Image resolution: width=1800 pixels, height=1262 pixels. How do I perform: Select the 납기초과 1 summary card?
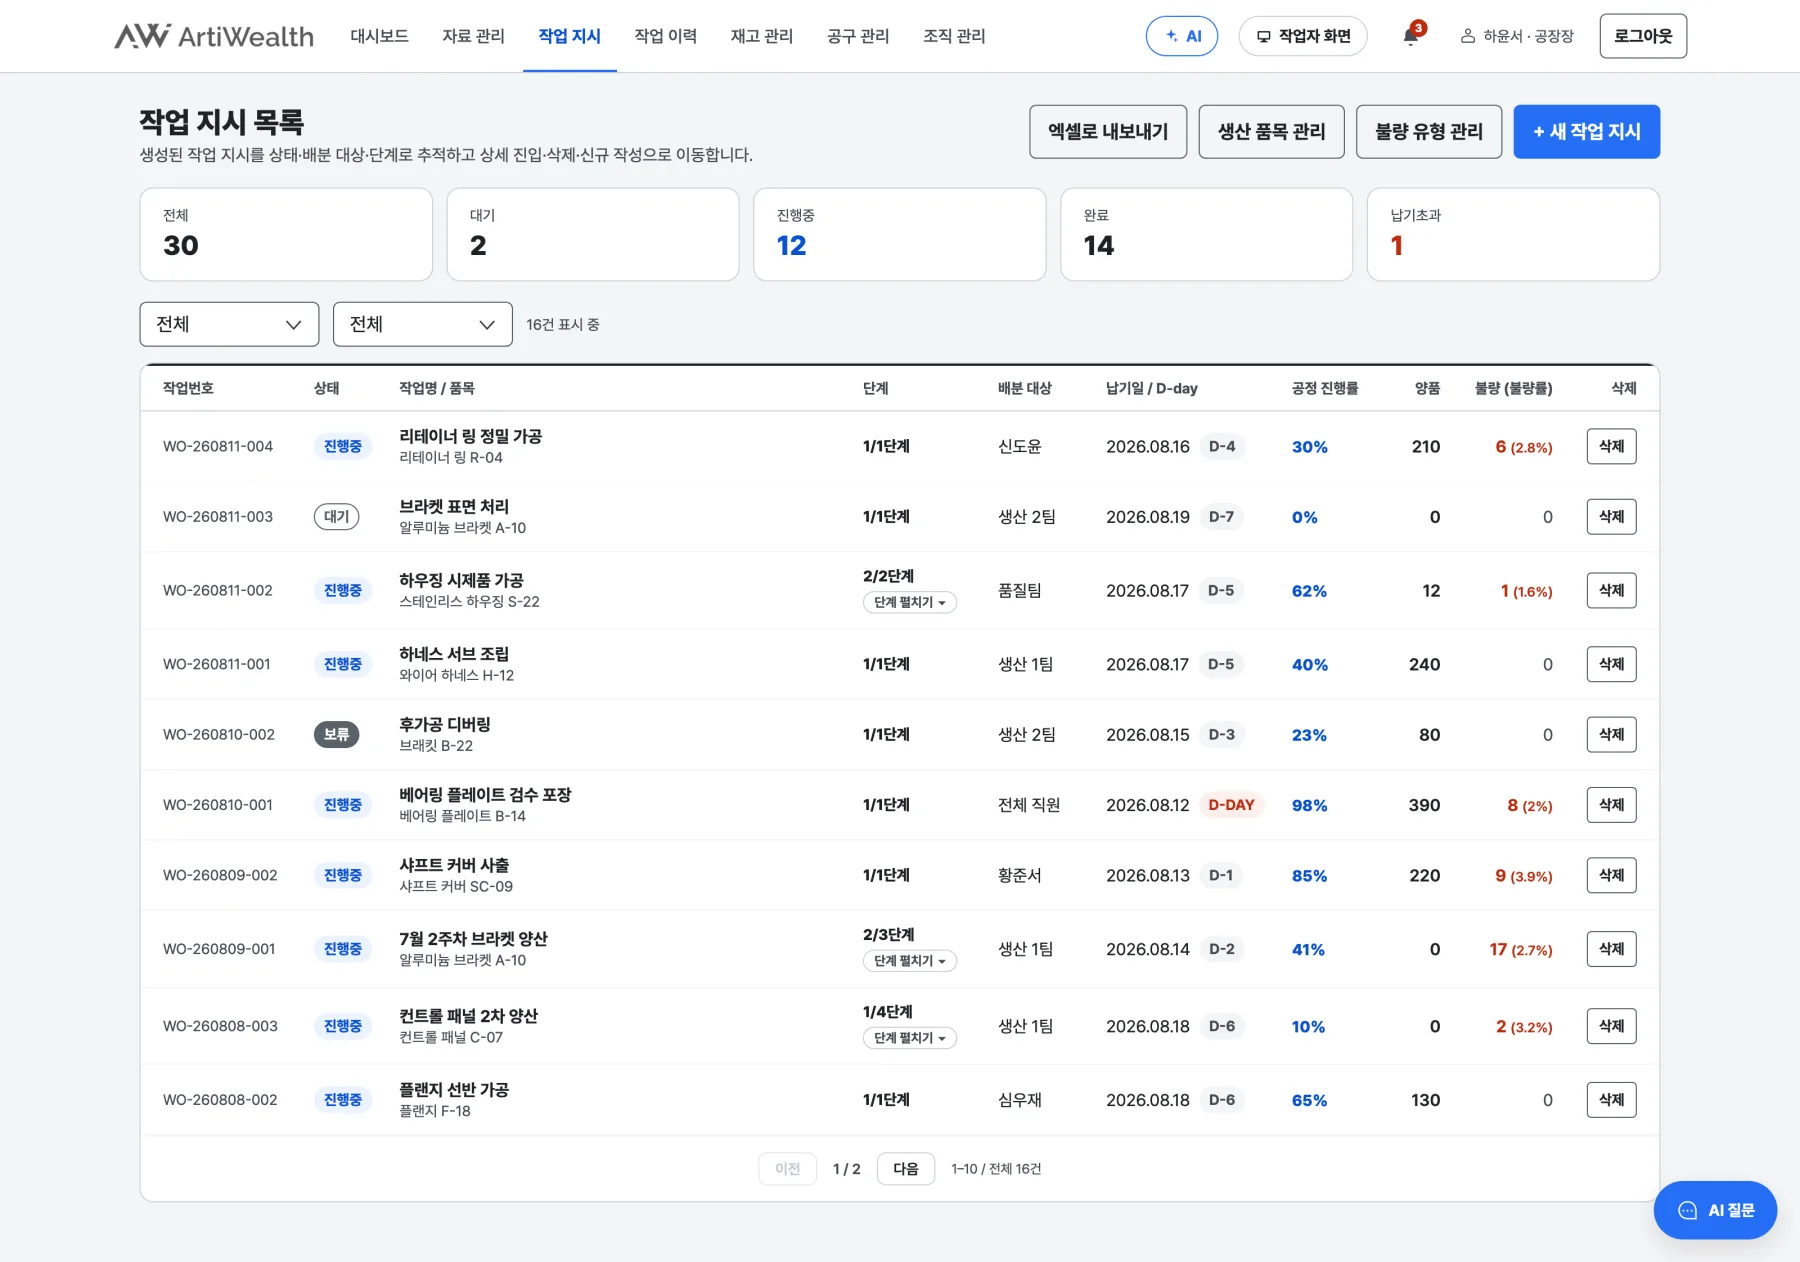(x=1513, y=234)
